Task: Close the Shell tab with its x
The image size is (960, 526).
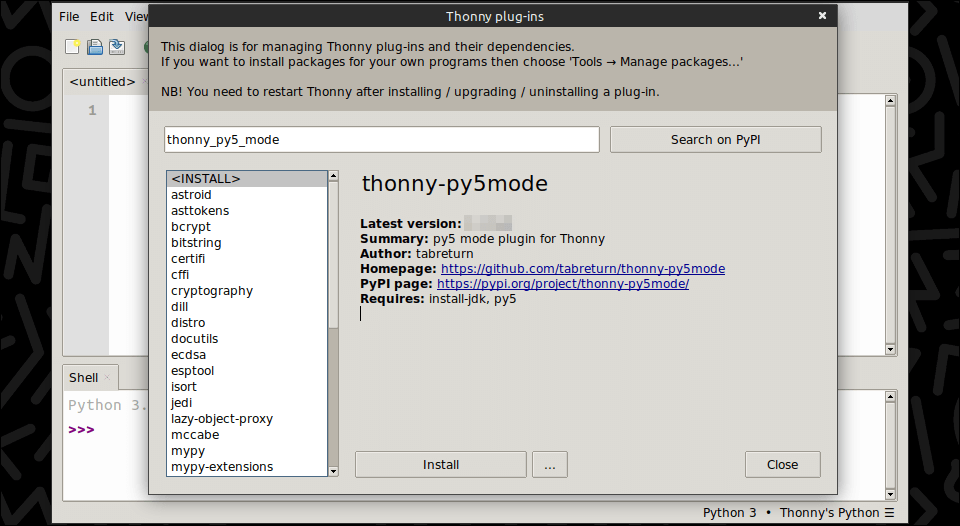Action: click(x=107, y=377)
